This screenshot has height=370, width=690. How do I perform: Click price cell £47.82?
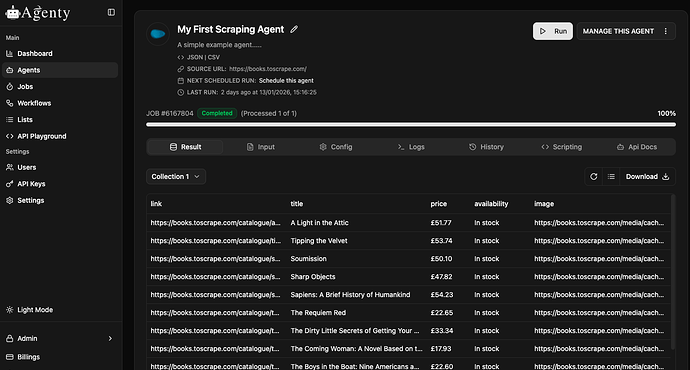tap(441, 277)
